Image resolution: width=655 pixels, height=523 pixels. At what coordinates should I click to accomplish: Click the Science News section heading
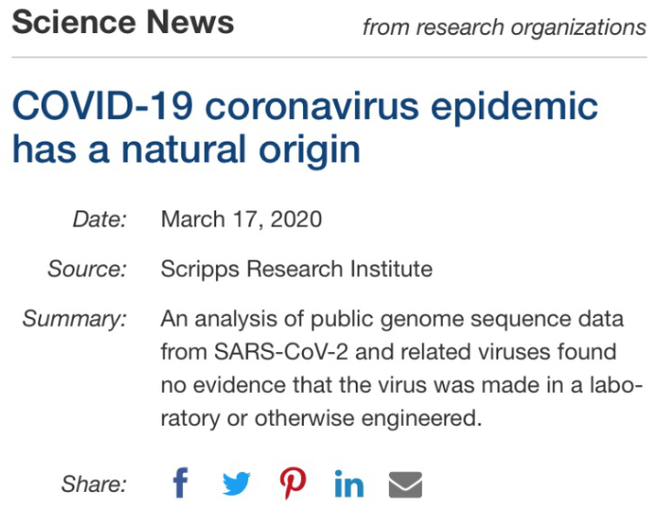click(x=123, y=22)
